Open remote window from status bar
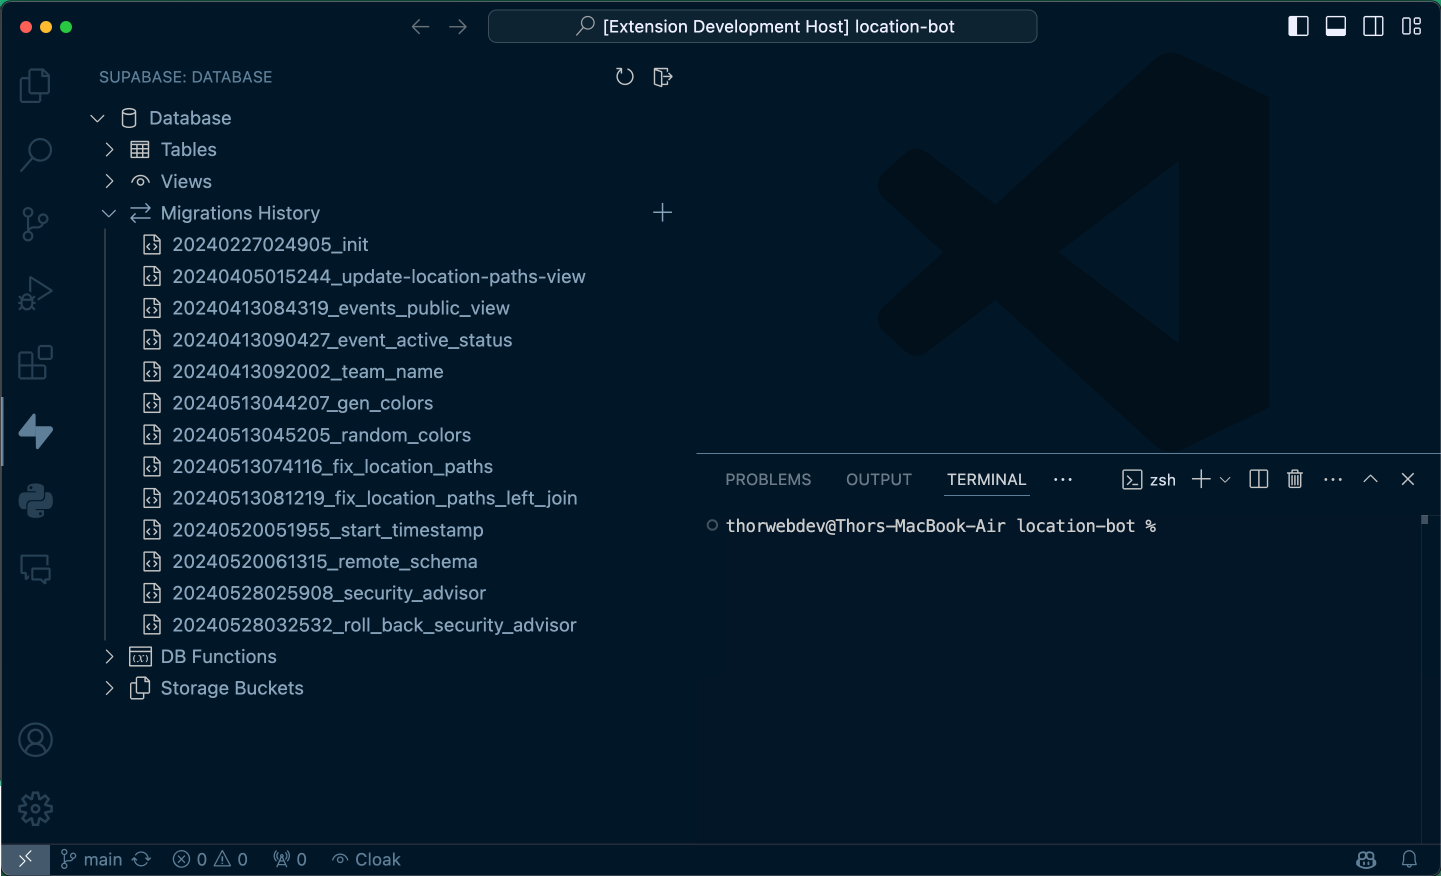Viewport: 1441px width, 876px height. 25,860
